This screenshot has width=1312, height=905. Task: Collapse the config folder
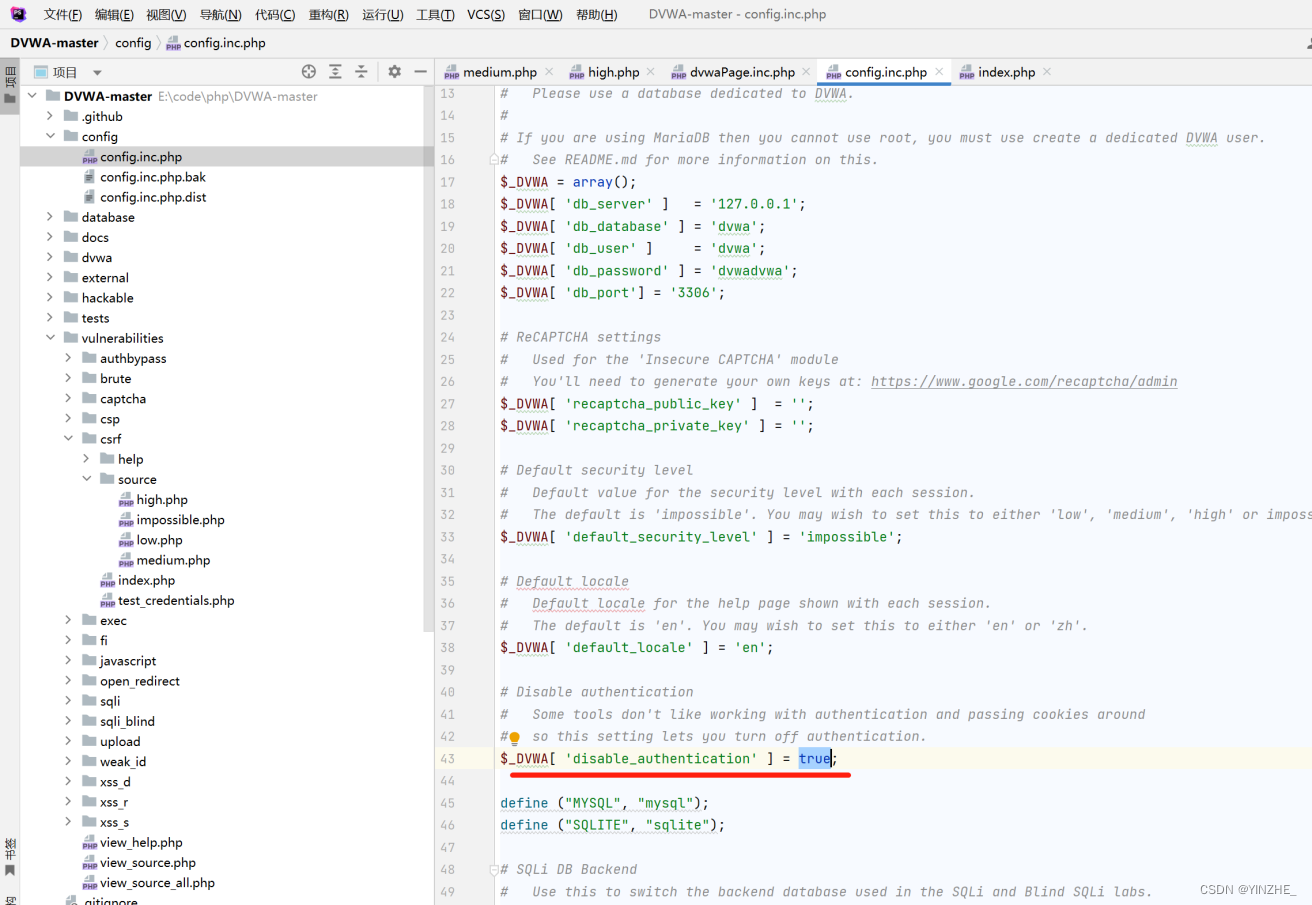[51, 137]
